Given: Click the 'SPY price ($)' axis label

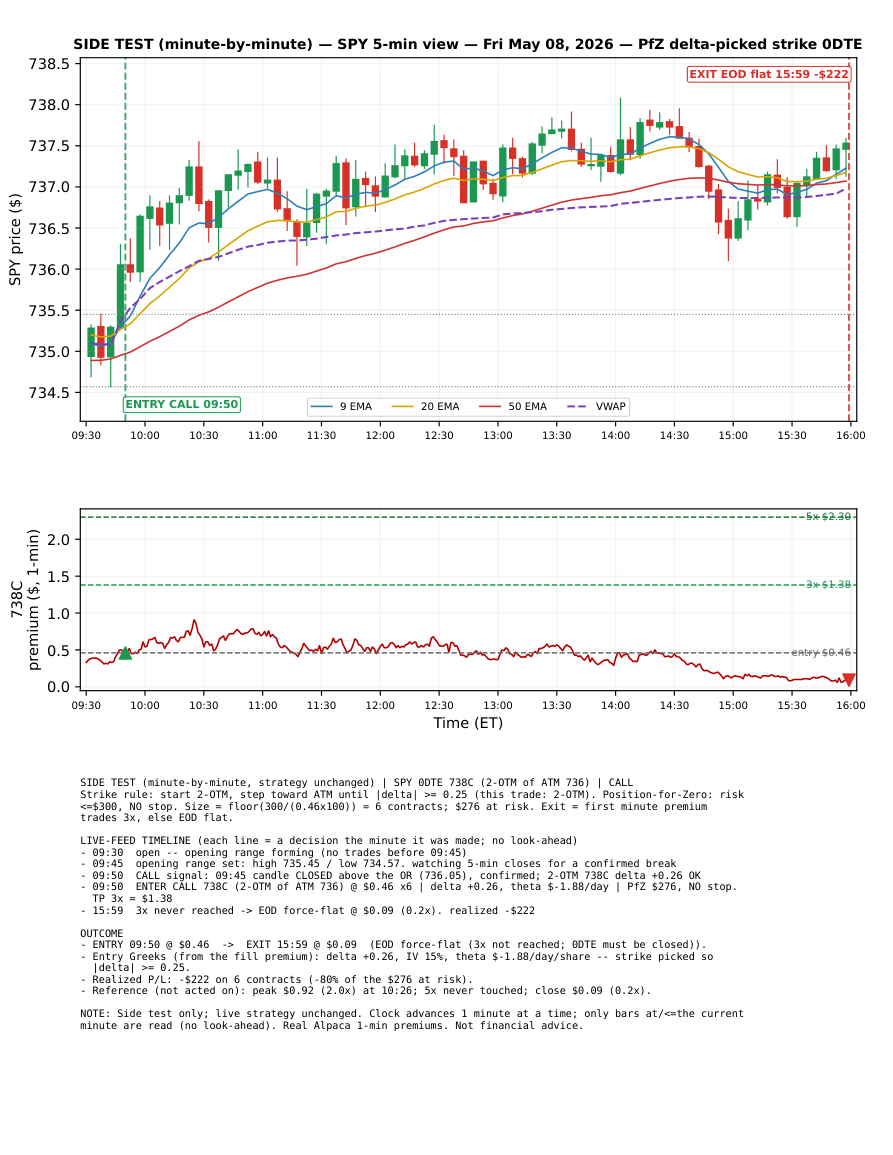Looking at the screenshot, I should coord(15,239).
